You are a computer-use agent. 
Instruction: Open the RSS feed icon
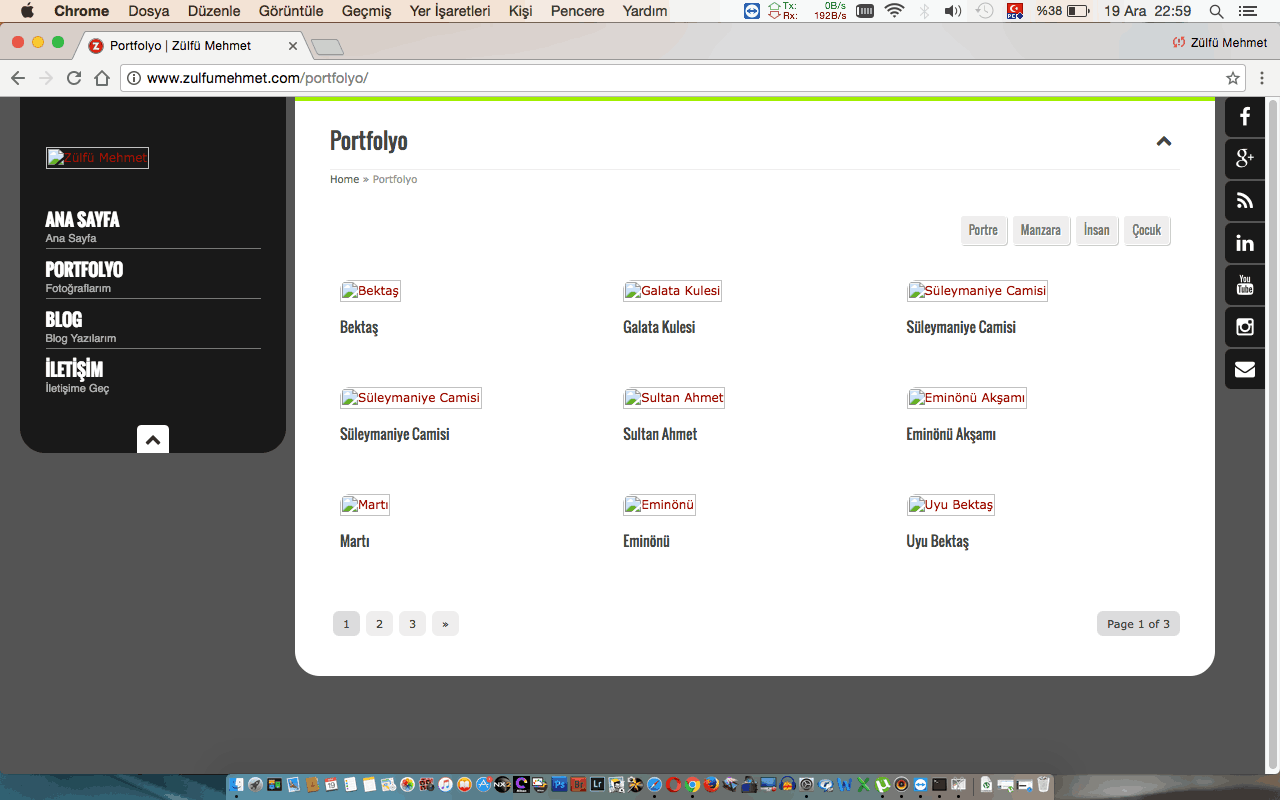click(x=1245, y=201)
